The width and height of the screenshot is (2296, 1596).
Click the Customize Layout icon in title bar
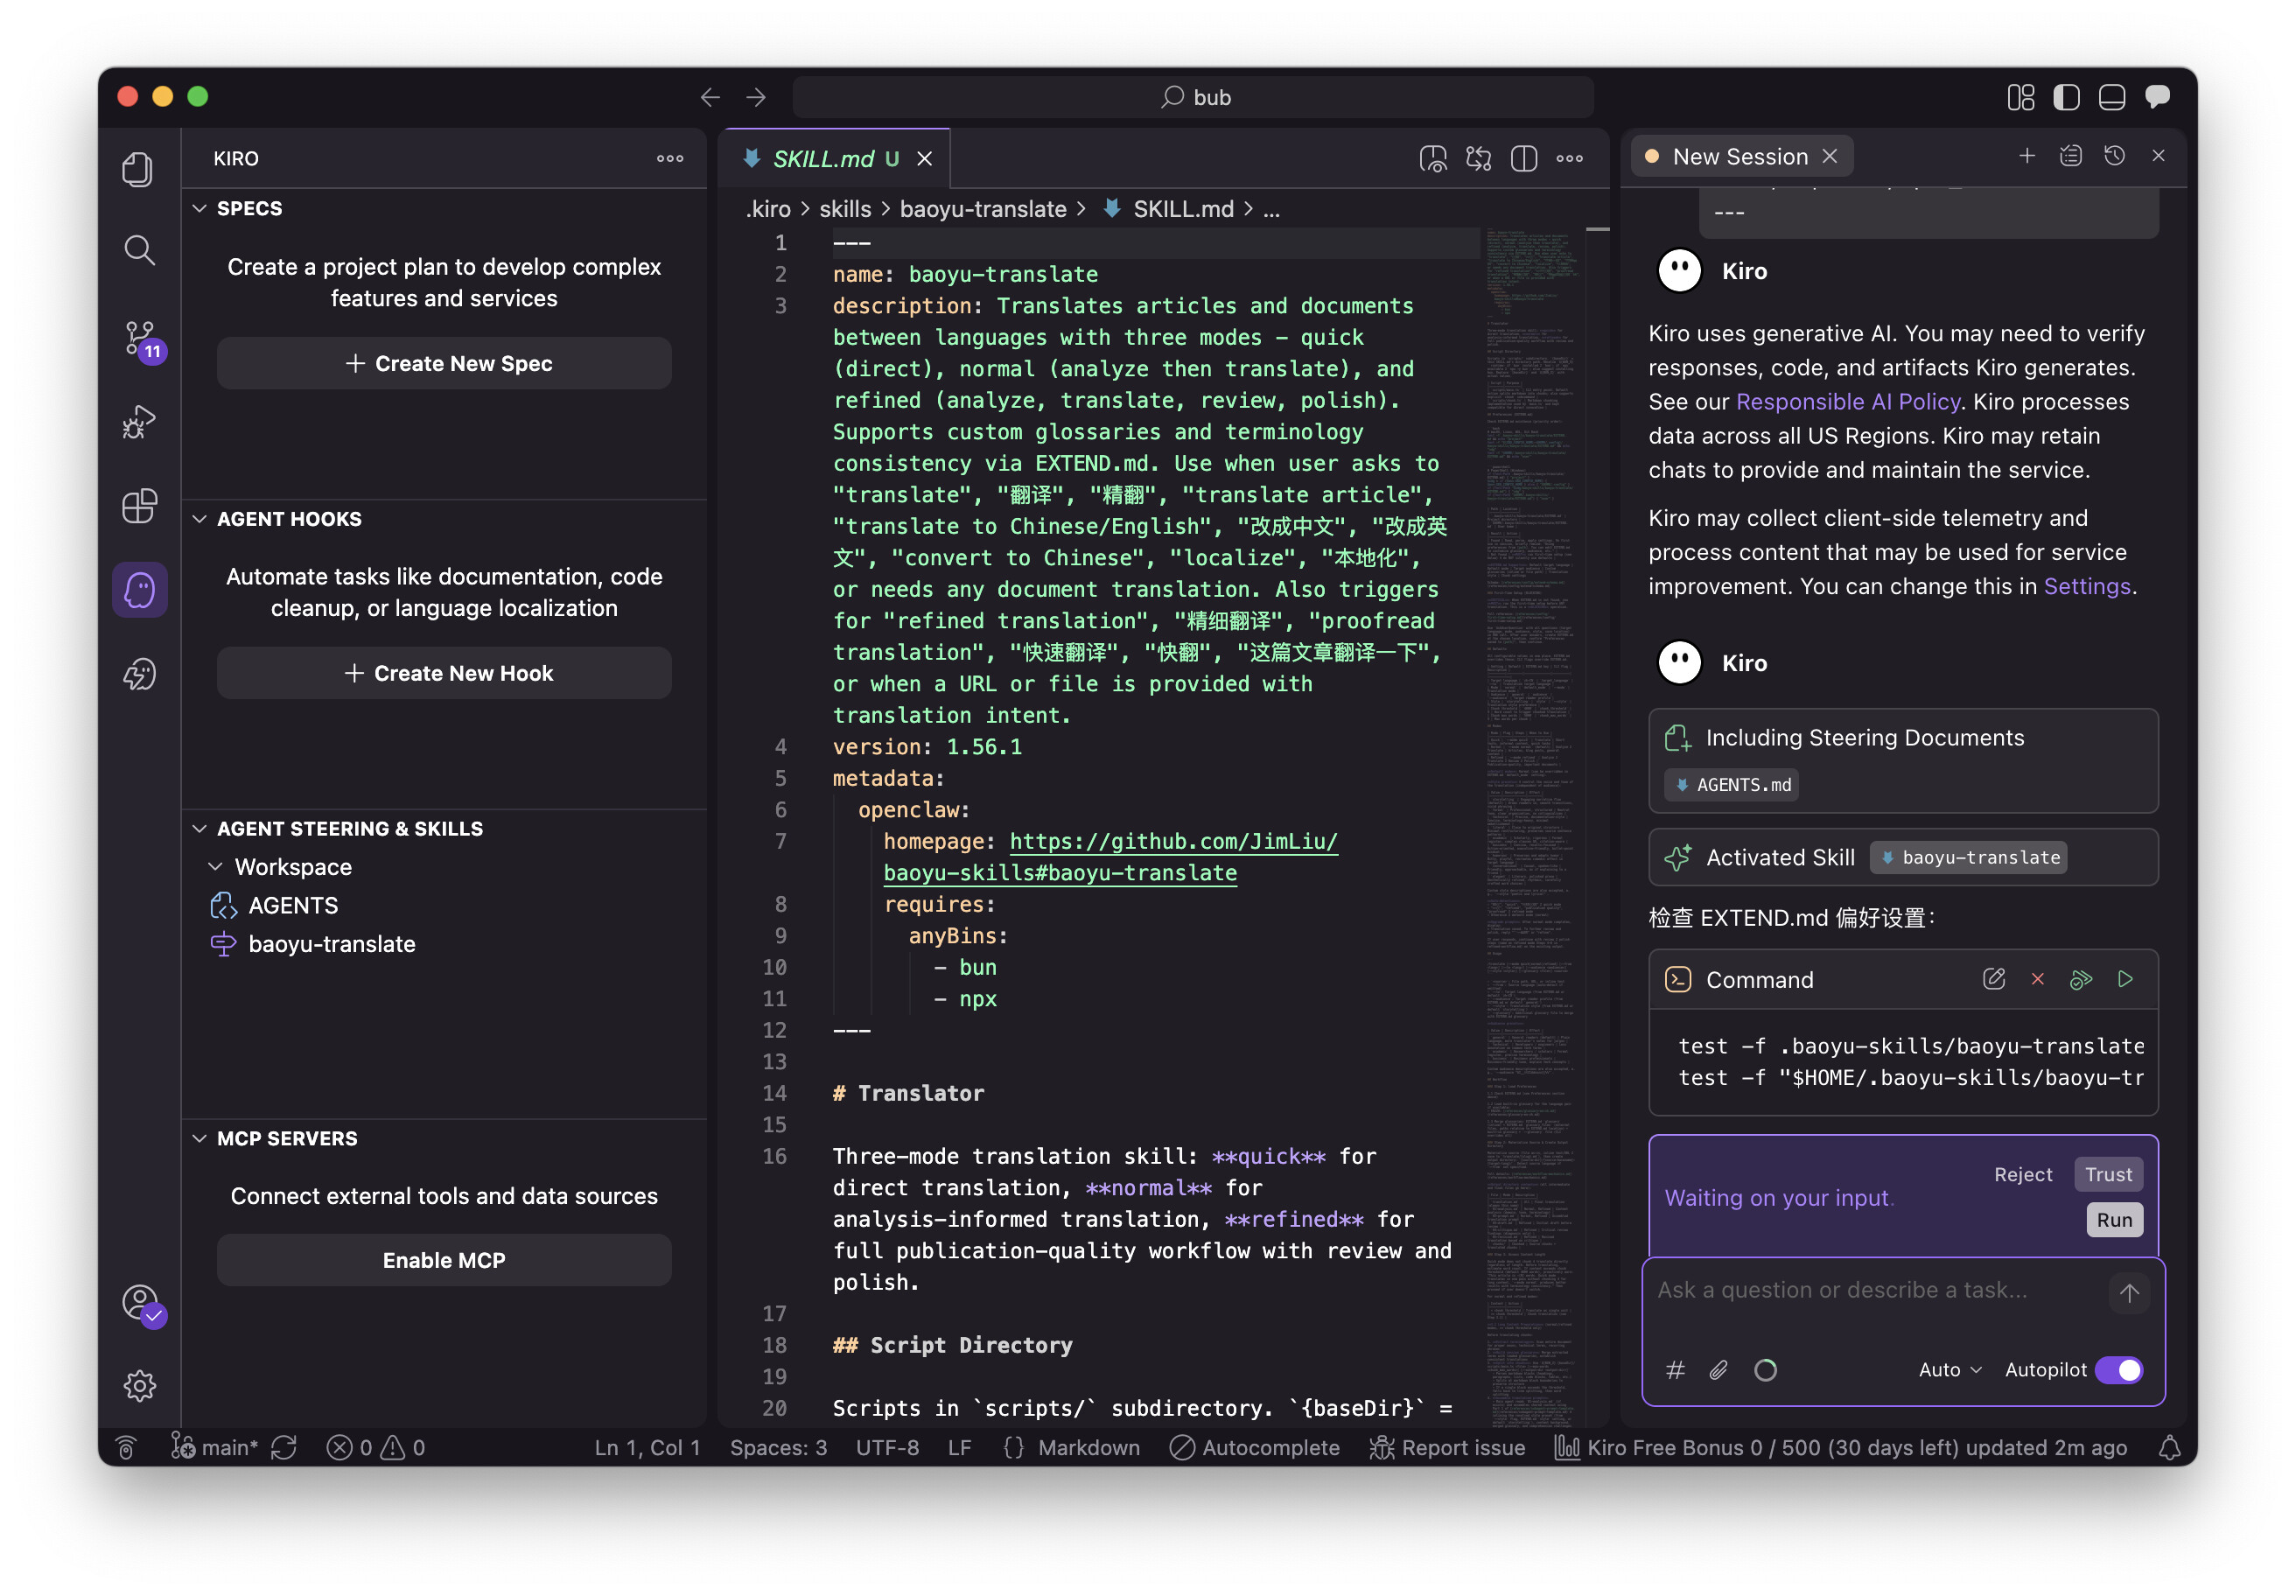pyautogui.click(x=2020, y=97)
